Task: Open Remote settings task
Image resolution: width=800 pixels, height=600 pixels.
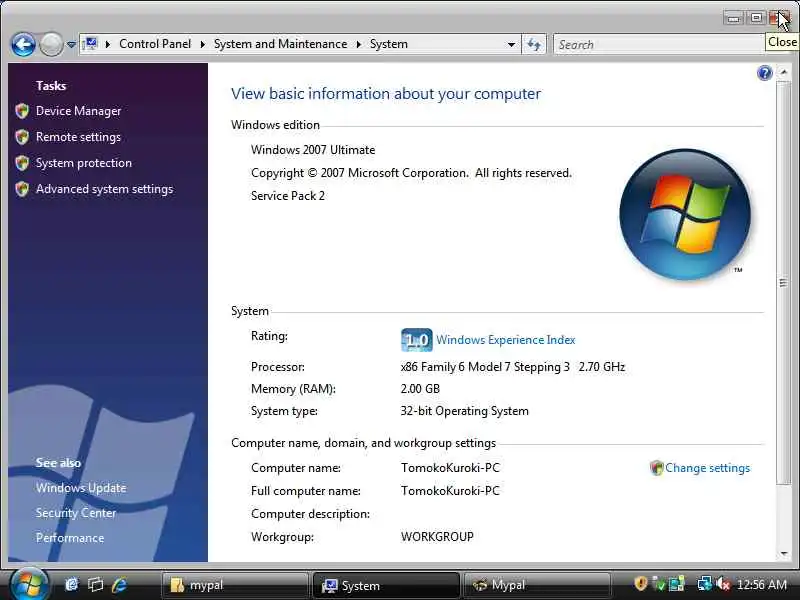Action: 78,137
